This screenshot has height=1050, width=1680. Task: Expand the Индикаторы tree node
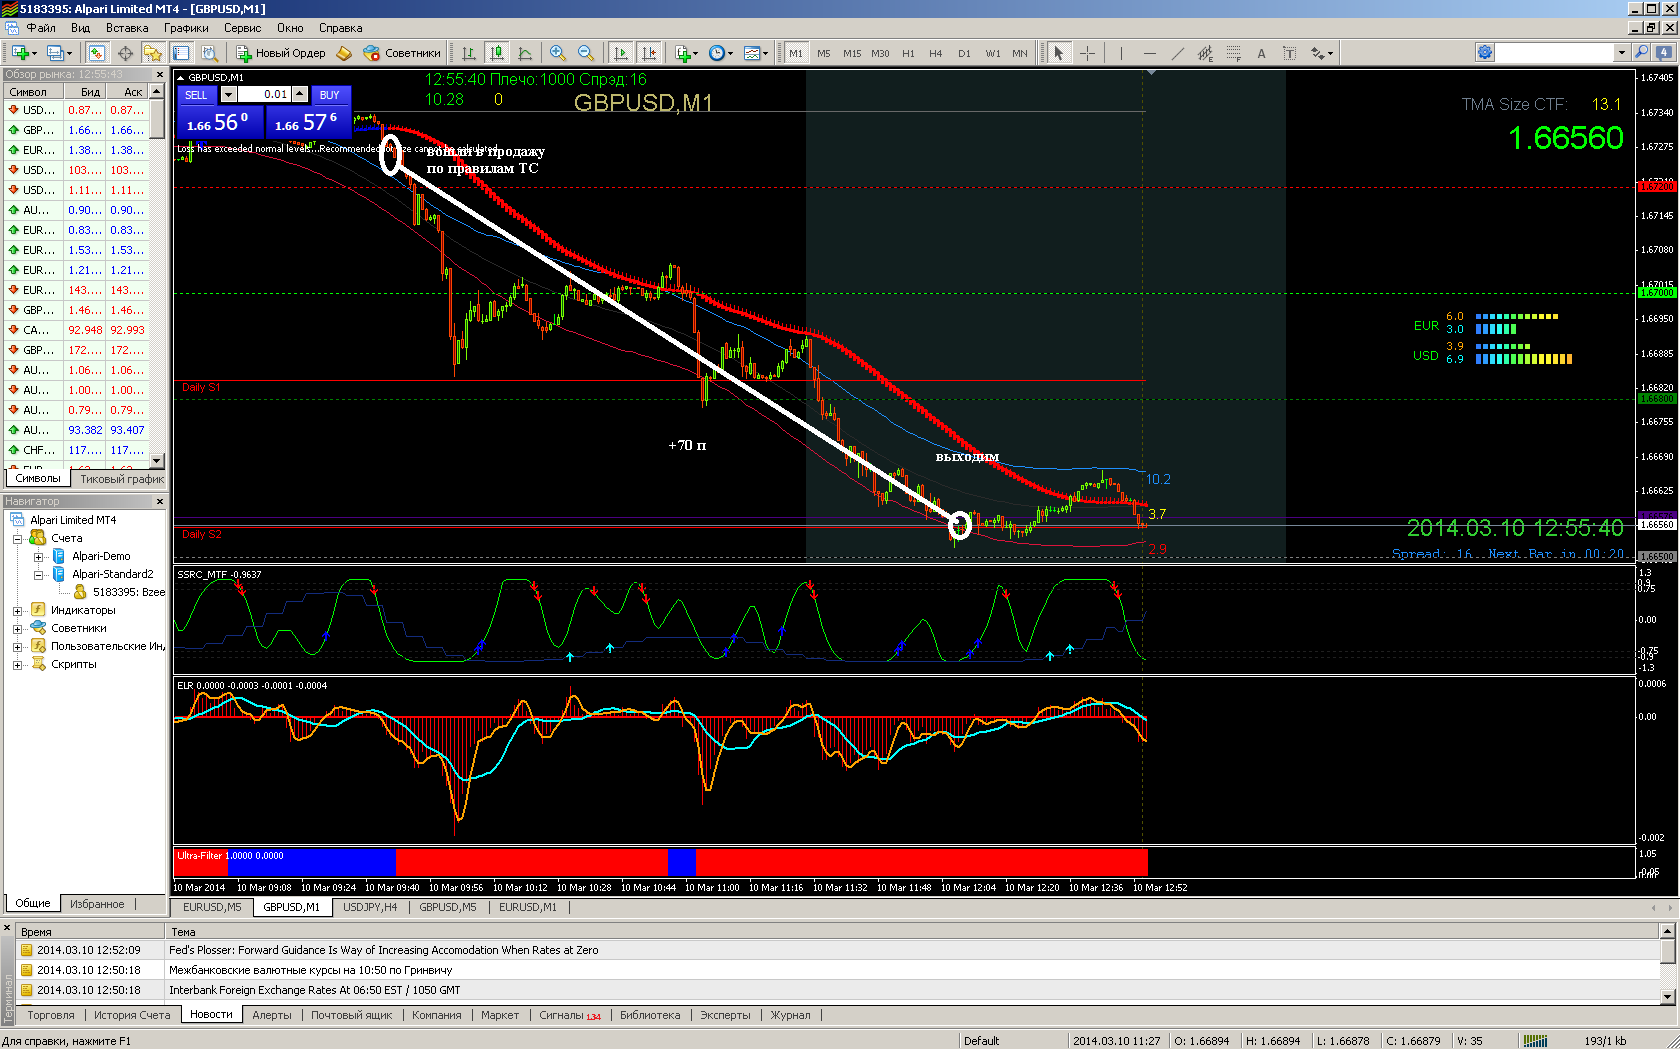tap(17, 610)
